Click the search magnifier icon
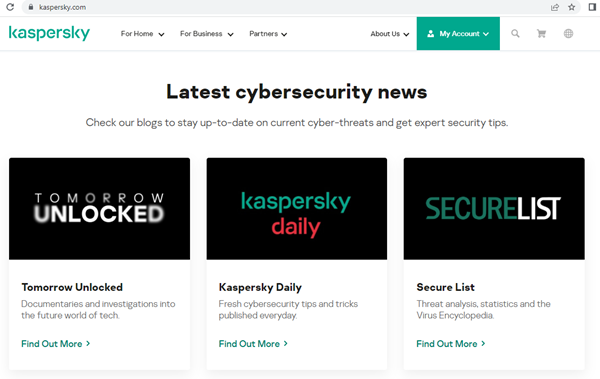This screenshot has height=379, width=600. [x=515, y=34]
